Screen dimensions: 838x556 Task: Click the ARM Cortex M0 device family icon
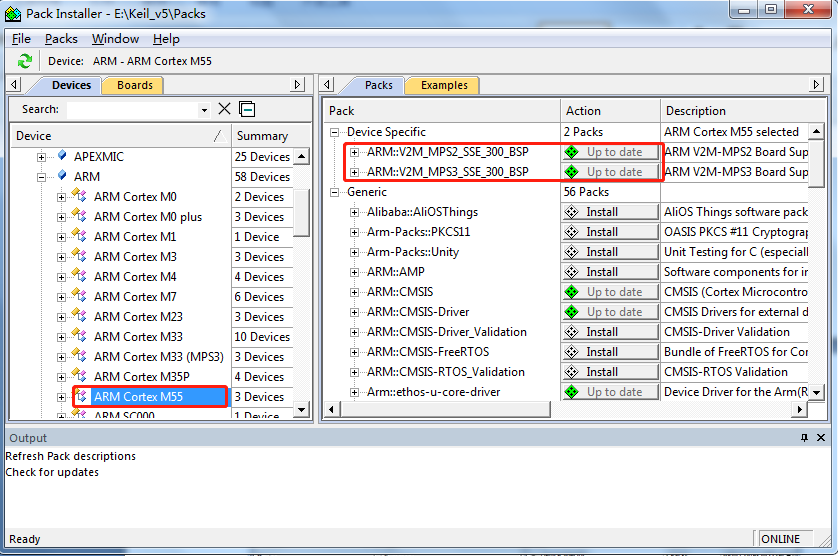click(x=79, y=196)
